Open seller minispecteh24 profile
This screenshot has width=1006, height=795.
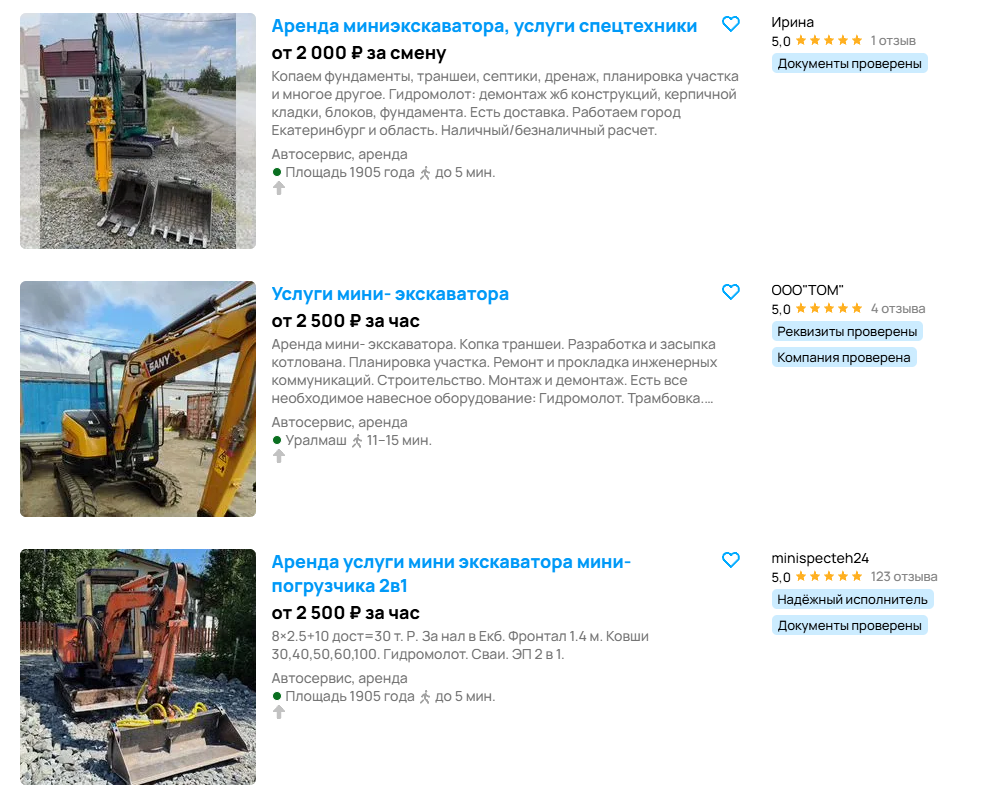coord(820,558)
